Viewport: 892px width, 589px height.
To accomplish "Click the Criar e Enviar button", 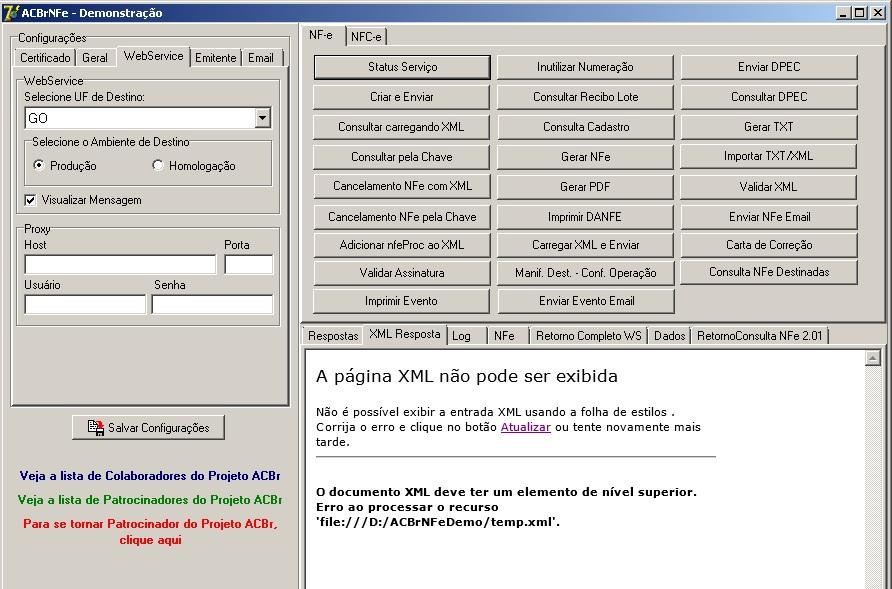I will [402, 97].
